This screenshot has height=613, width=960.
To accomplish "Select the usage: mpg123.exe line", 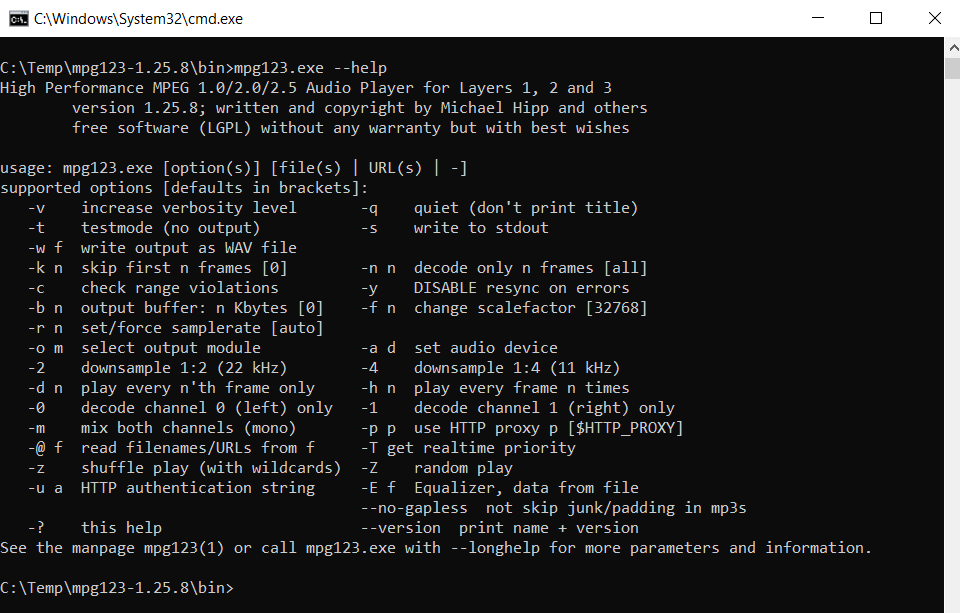I will tap(235, 167).
